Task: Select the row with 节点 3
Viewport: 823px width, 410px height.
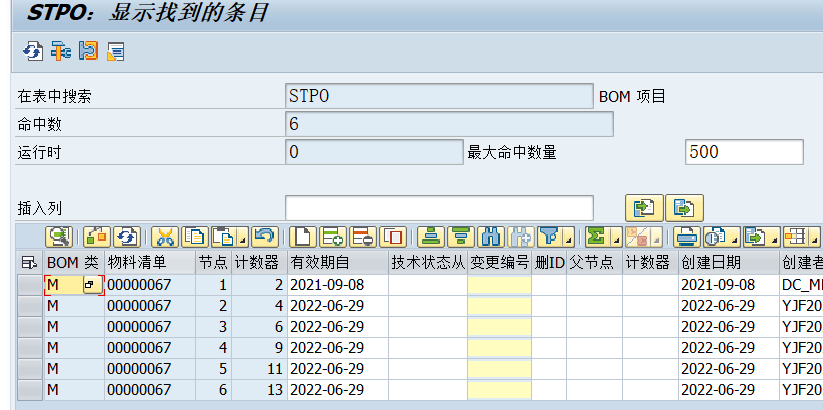Action: click(x=29, y=327)
